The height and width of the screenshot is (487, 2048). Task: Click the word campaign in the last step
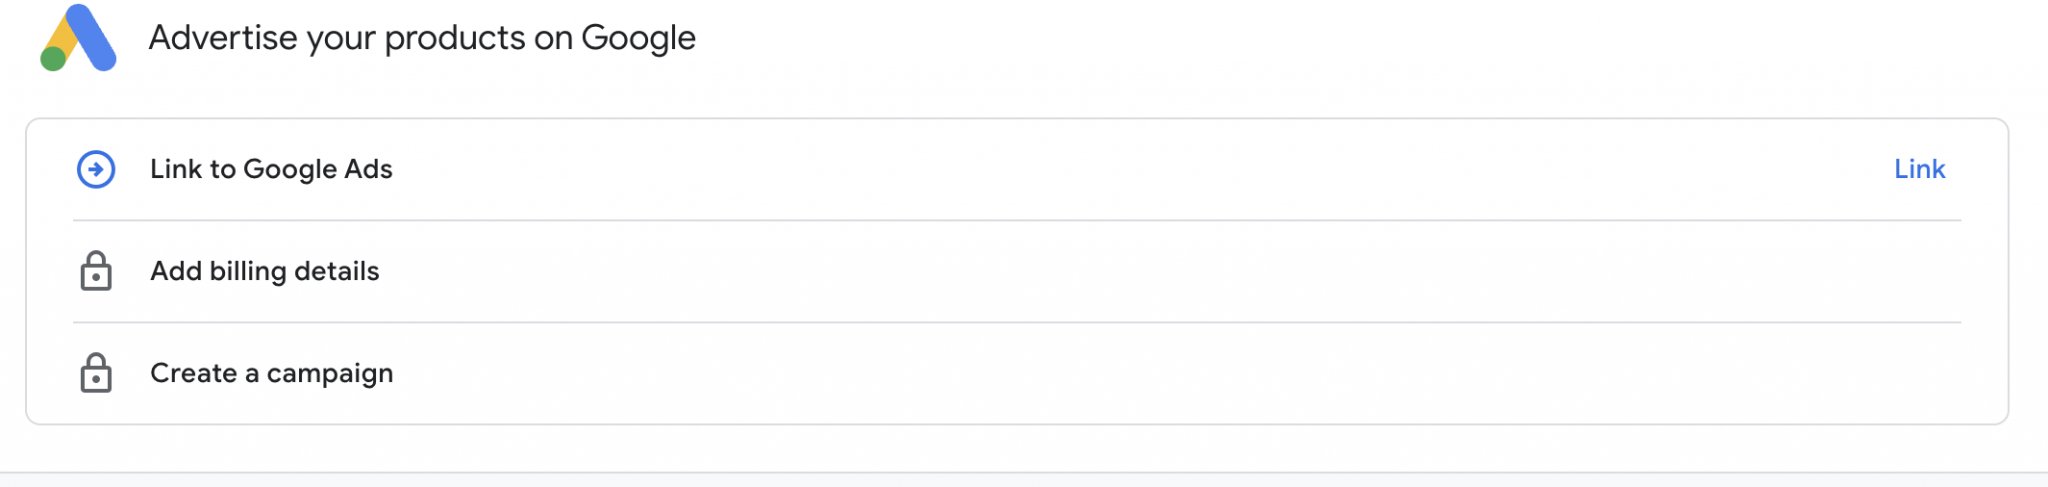coord(330,374)
